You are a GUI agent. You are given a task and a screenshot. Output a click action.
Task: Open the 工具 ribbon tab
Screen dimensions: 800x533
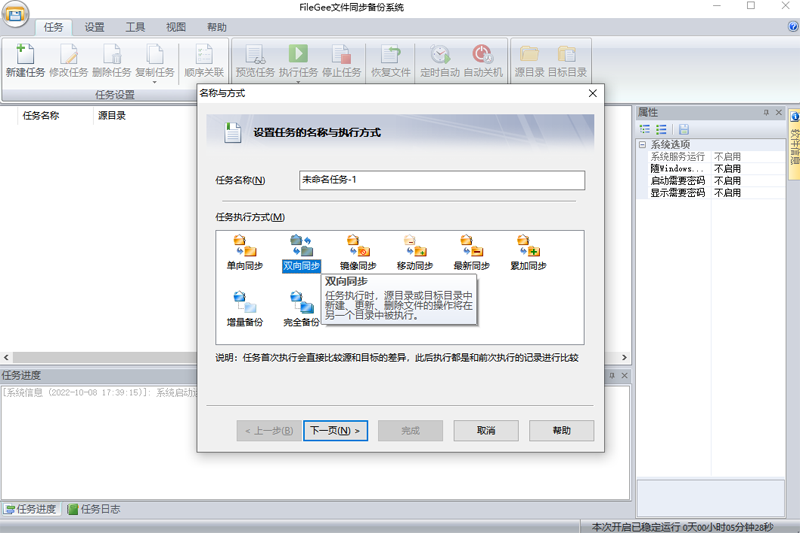(x=135, y=27)
